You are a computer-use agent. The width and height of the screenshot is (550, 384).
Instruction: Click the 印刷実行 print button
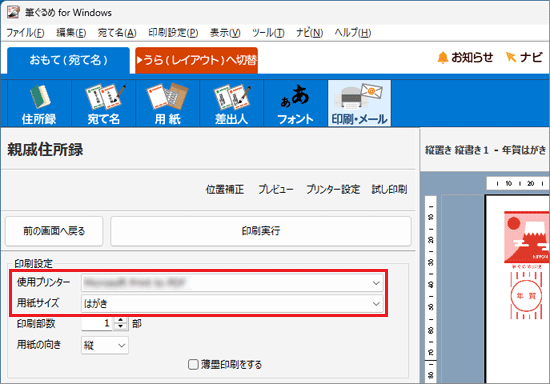point(261,231)
